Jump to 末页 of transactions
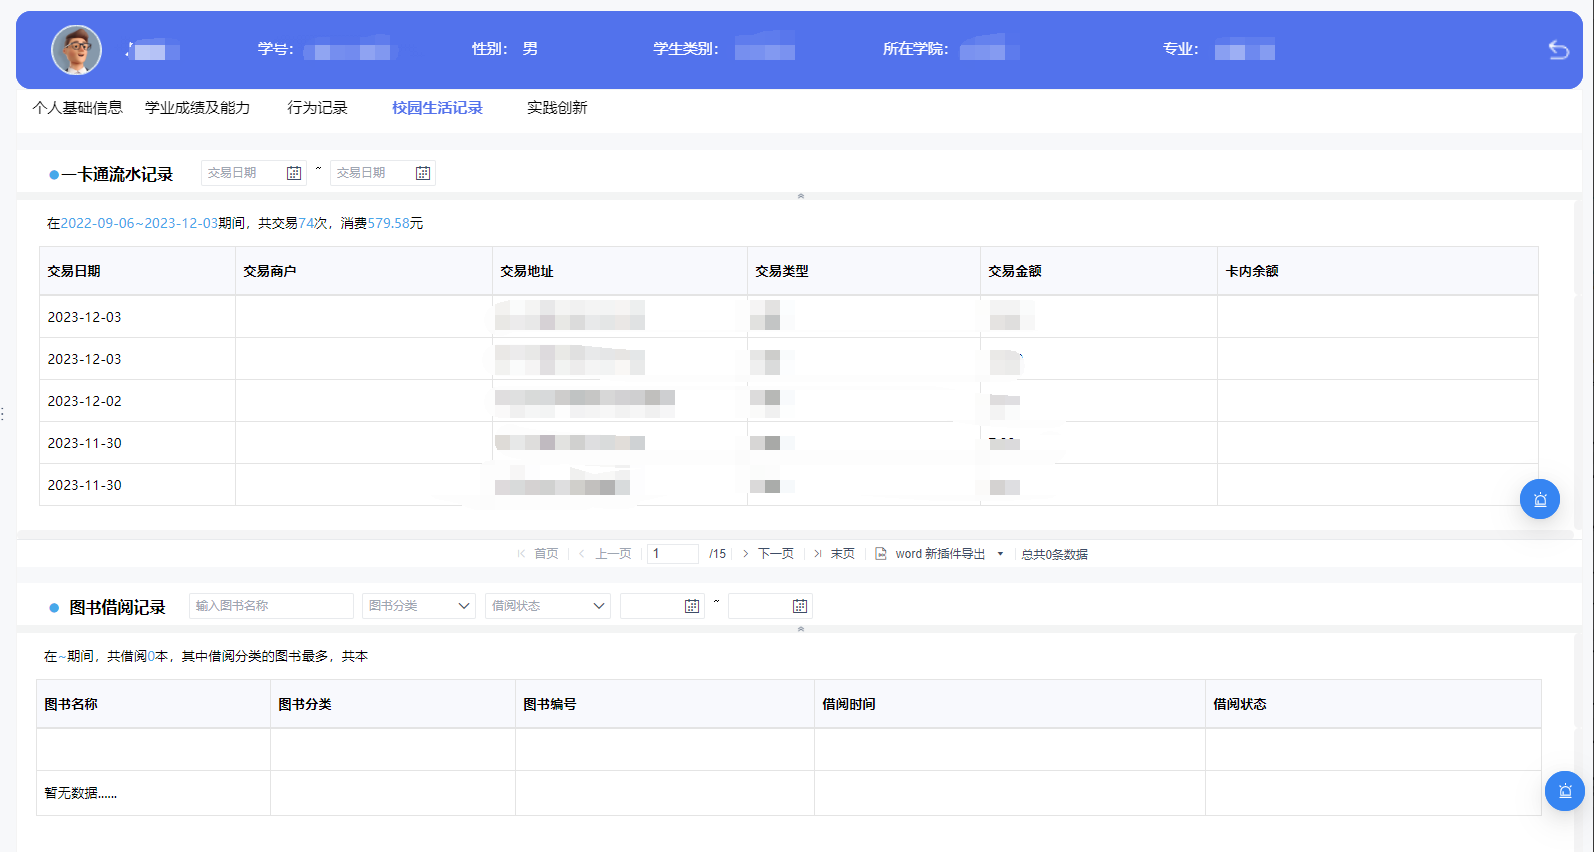1594x852 pixels. tap(842, 554)
